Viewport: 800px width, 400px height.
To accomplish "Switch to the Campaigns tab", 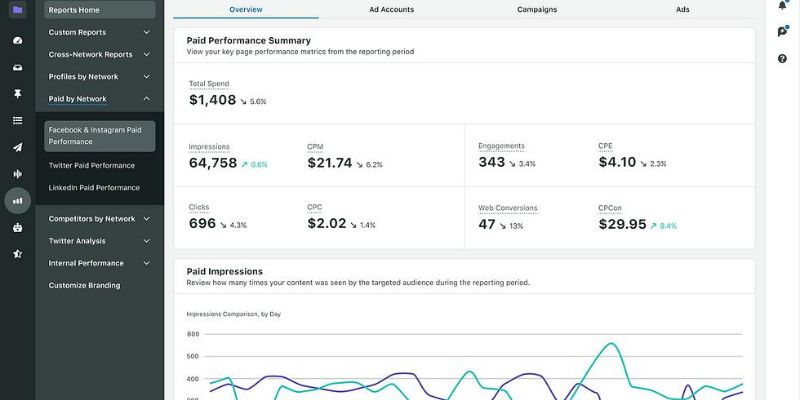I will (537, 10).
